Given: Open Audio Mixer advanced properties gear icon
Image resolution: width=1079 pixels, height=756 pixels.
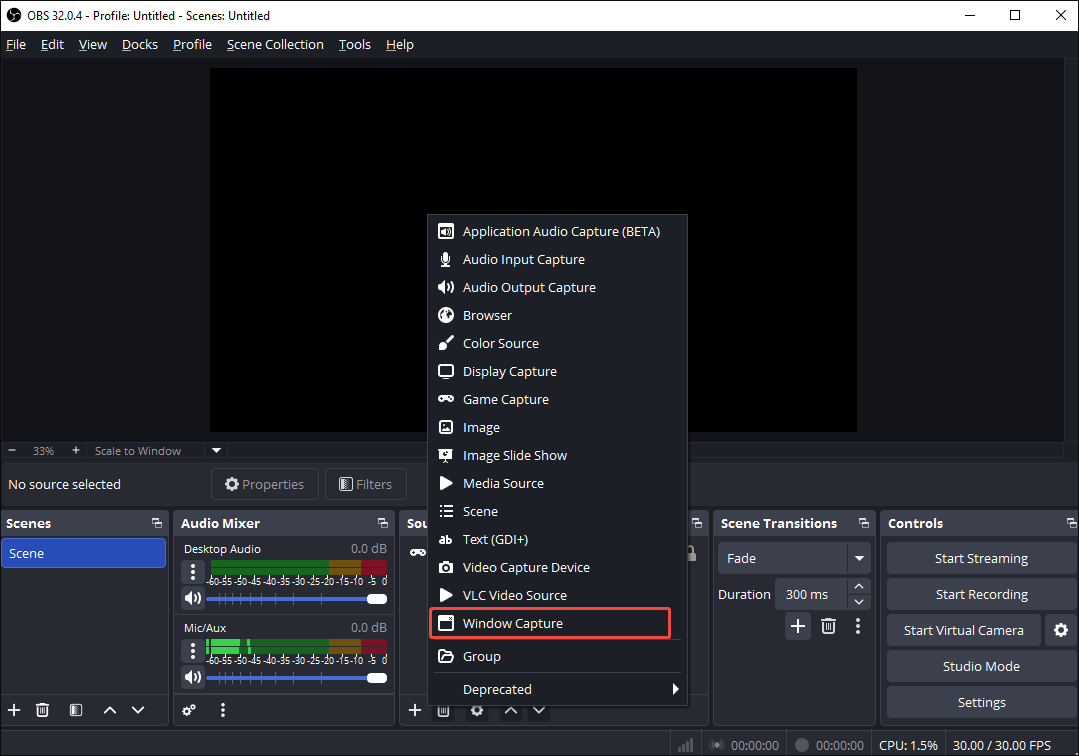Looking at the screenshot, I should (x=189, y=710).
